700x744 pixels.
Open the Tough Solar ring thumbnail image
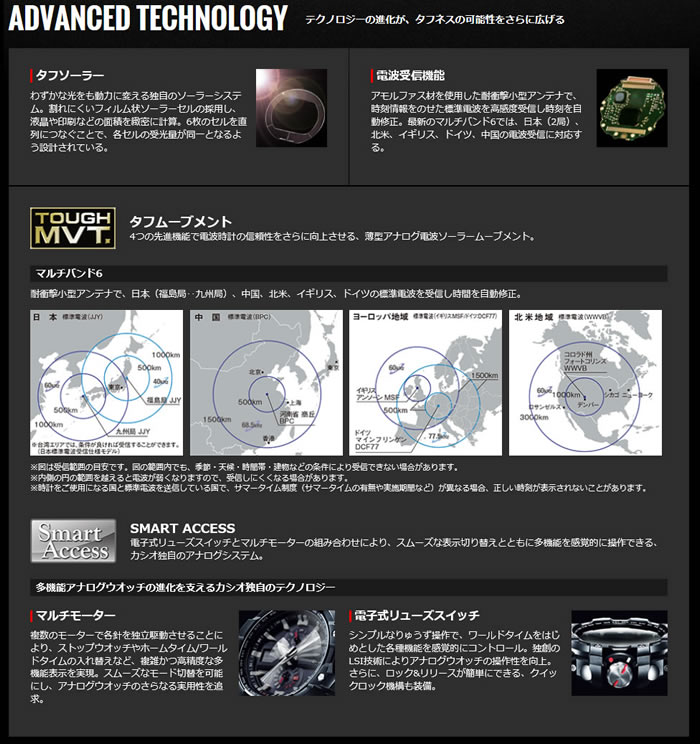coord(291,108)
